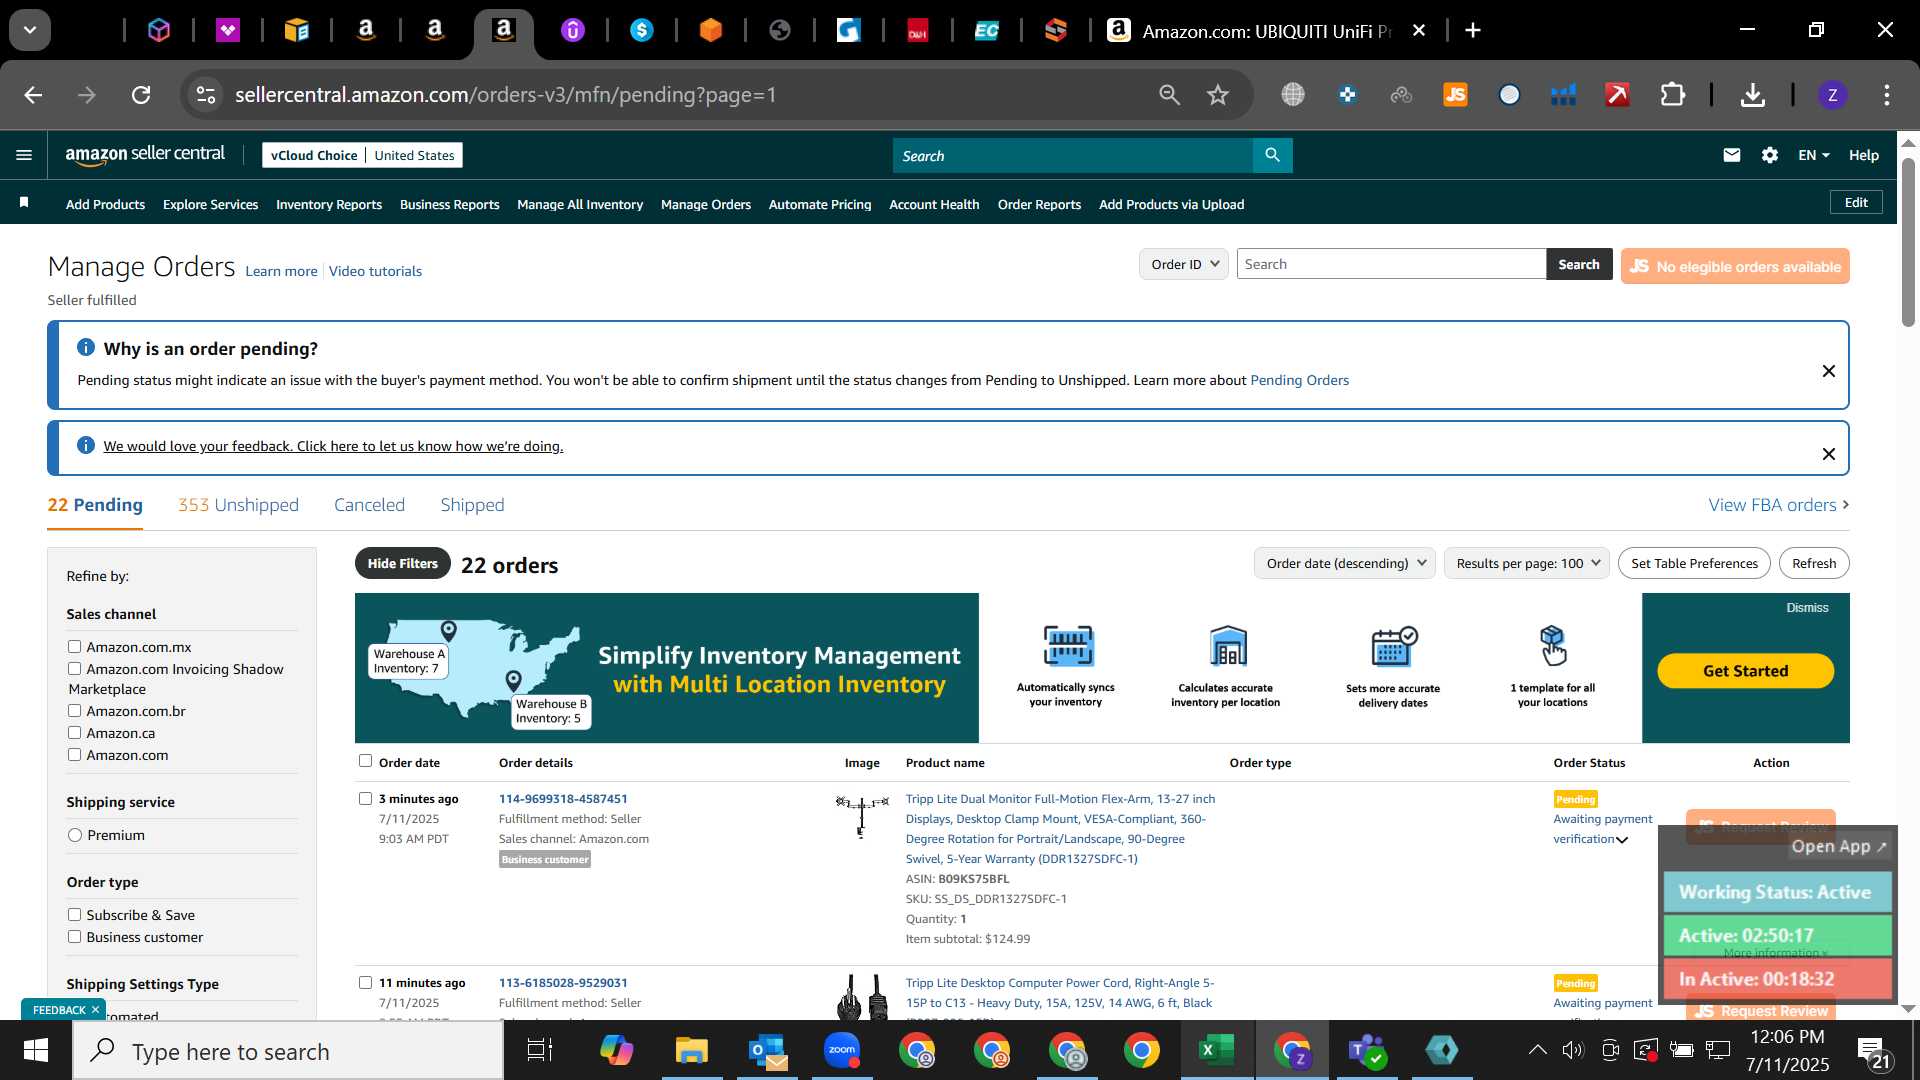The width and height of the screenshot is (1920, 1080).
Task: Switch to the 353 Unshipped tab
Action: pyautogui.click(x=238, y=505)
